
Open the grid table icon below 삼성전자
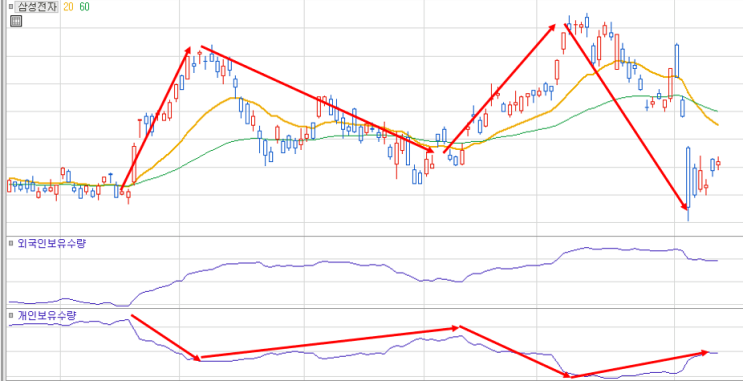tap(16, 20)
